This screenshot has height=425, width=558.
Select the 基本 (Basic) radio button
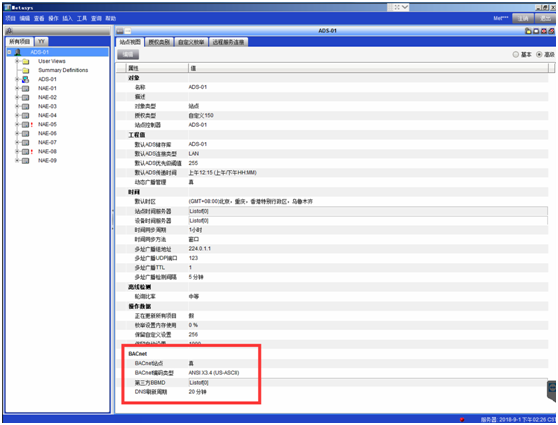(516, 54)
